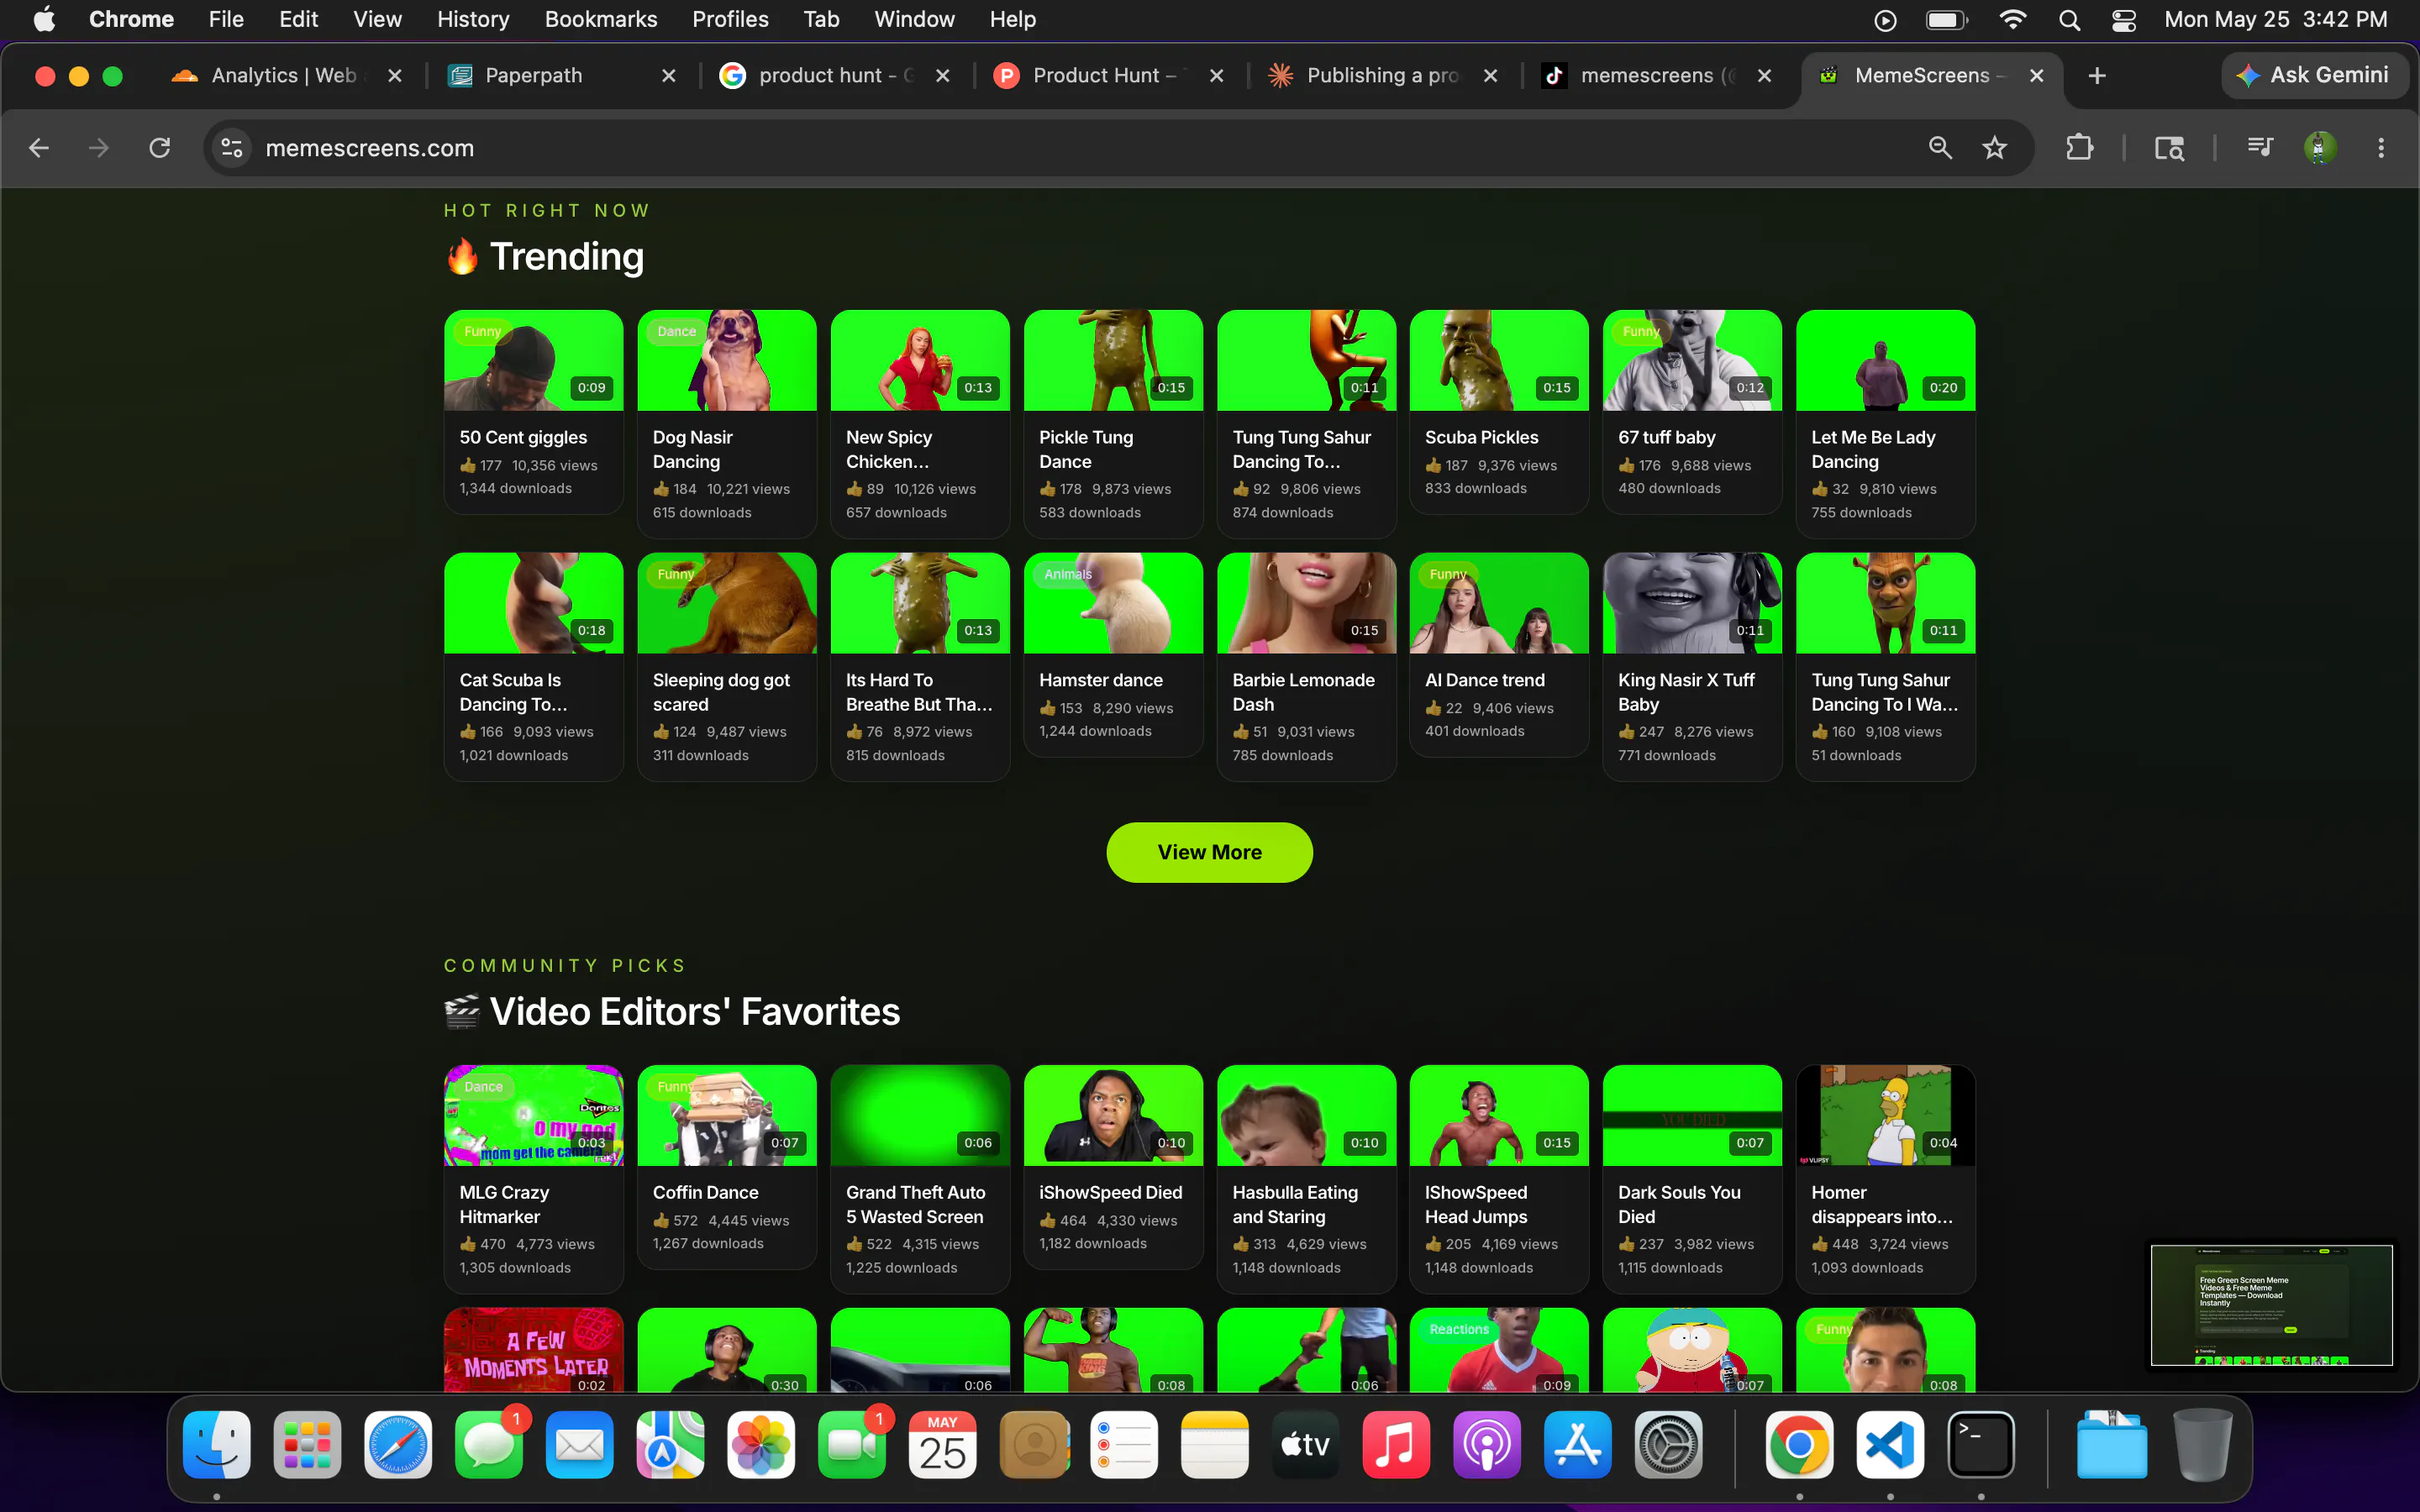Click the zoom magnifier icon in address bar
This screenshot has height=1512, width=2420.
click(x=1940, y=148)
